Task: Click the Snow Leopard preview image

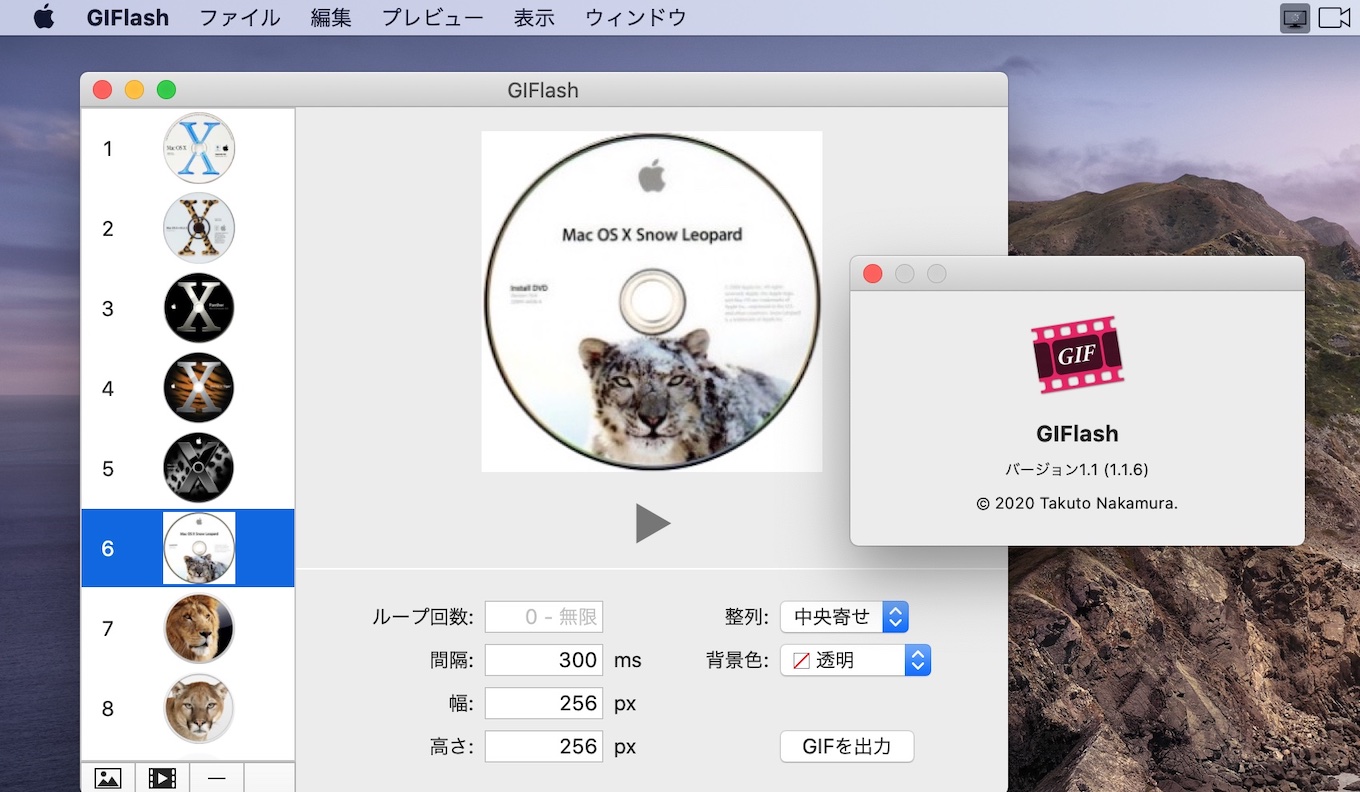Action: tap(652, 301)
